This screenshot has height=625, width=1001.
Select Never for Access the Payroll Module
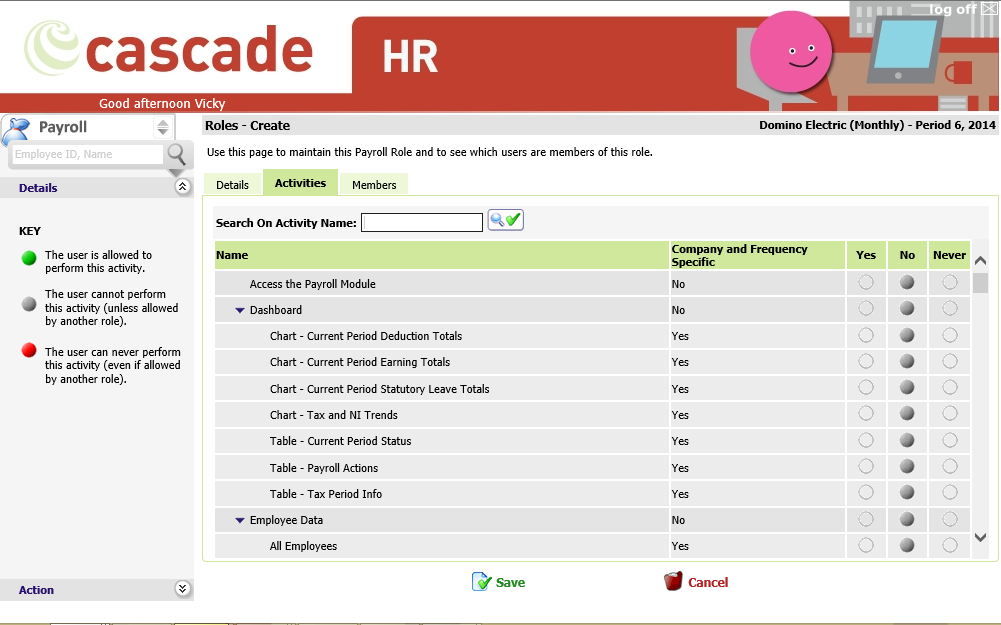[949, 282]
